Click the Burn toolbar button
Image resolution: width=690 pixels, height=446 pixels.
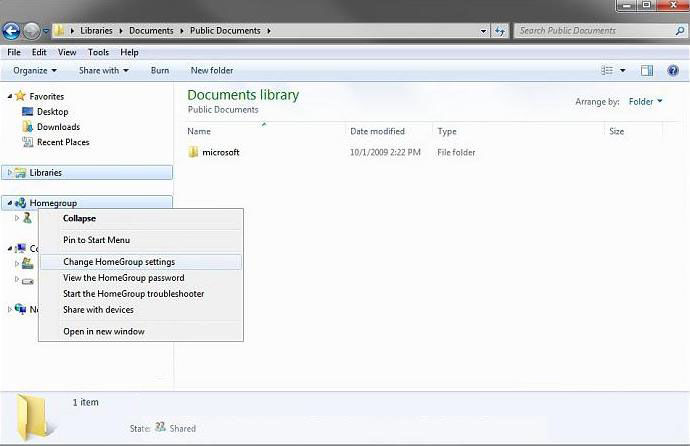point(159,70)
